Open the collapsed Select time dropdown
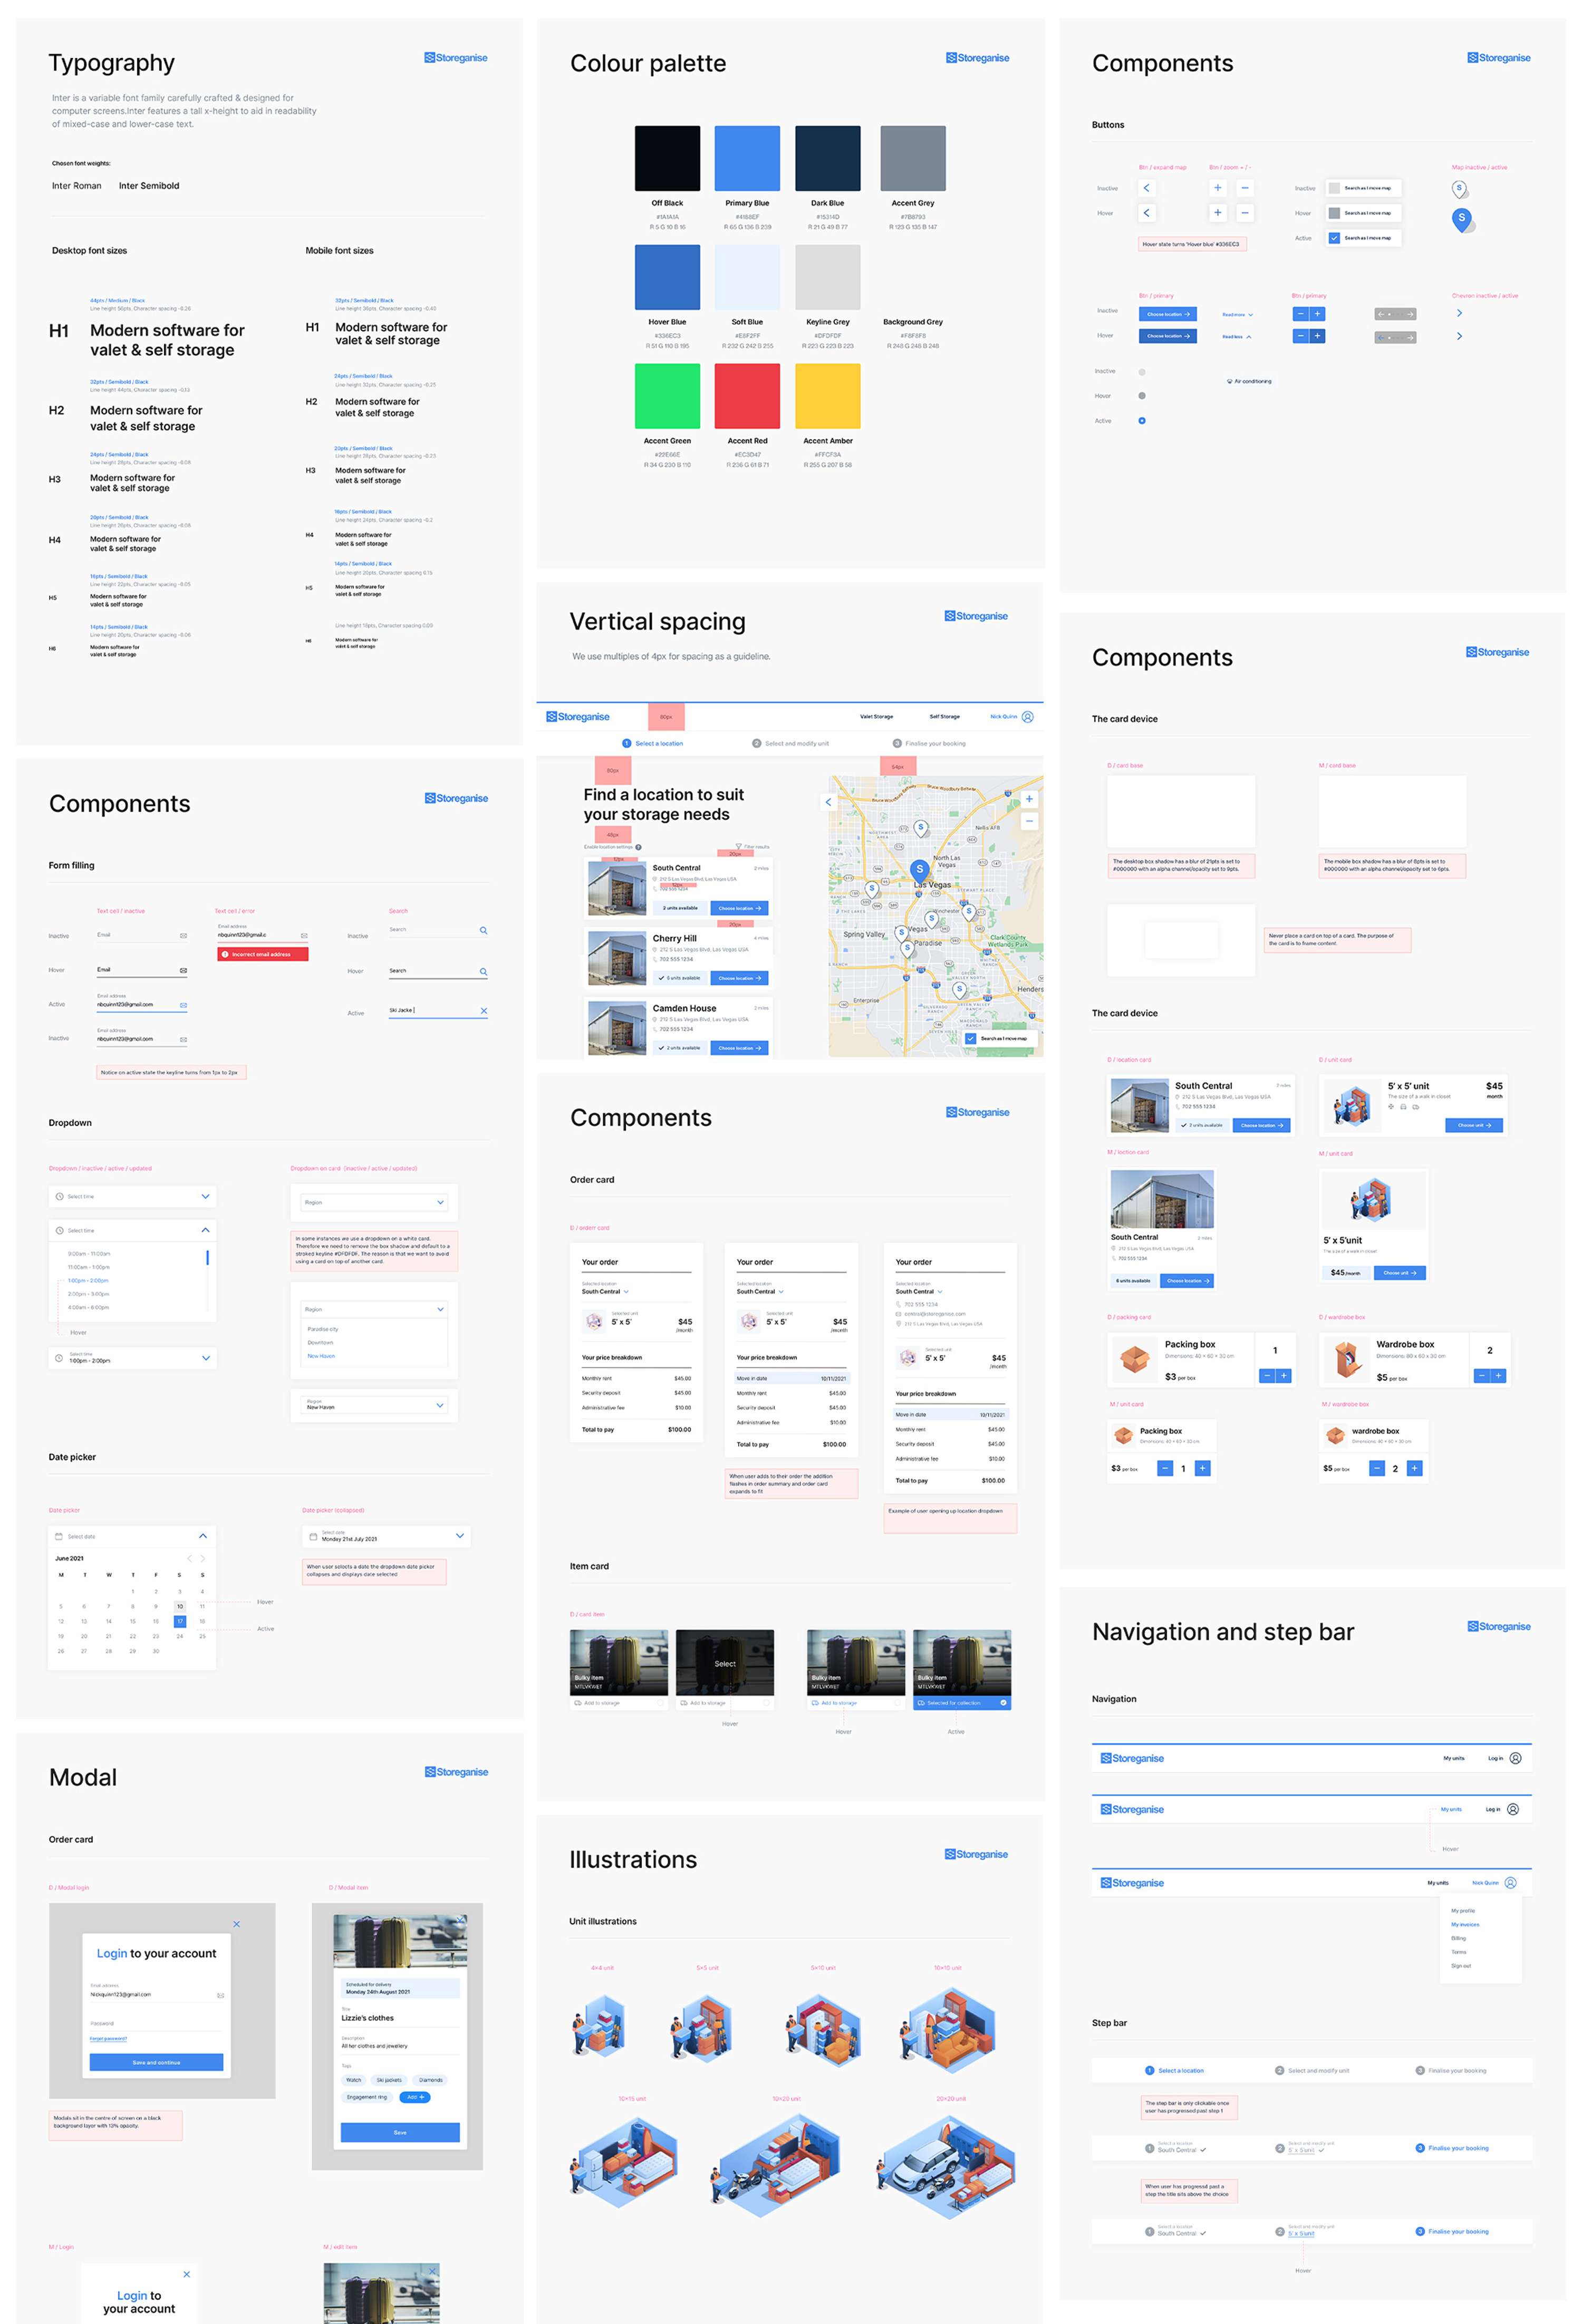The height and width of the screenshot is (2324, 1582). coord(132,1196)
